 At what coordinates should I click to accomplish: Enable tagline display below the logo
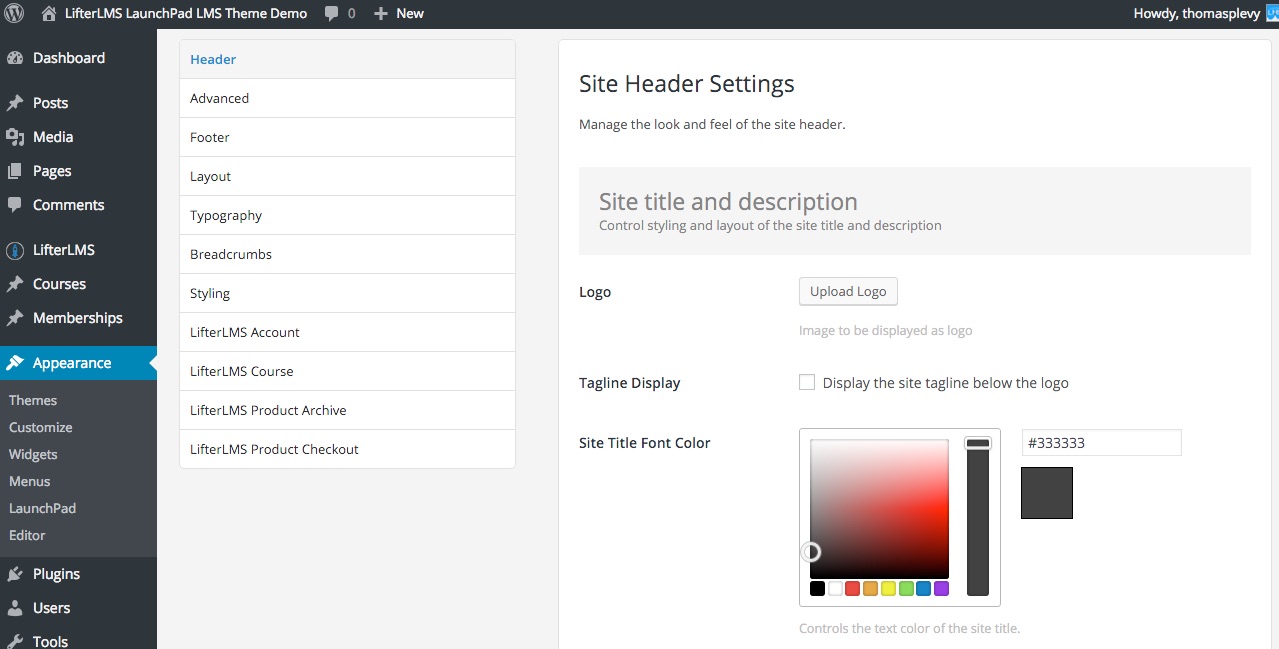click(x=807, y=382)
